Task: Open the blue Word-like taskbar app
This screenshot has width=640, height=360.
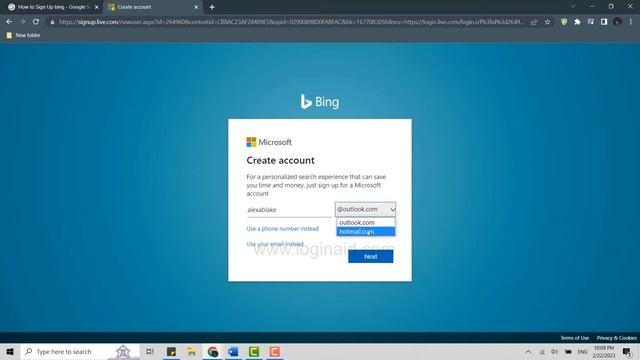Action: pos(233,351)
